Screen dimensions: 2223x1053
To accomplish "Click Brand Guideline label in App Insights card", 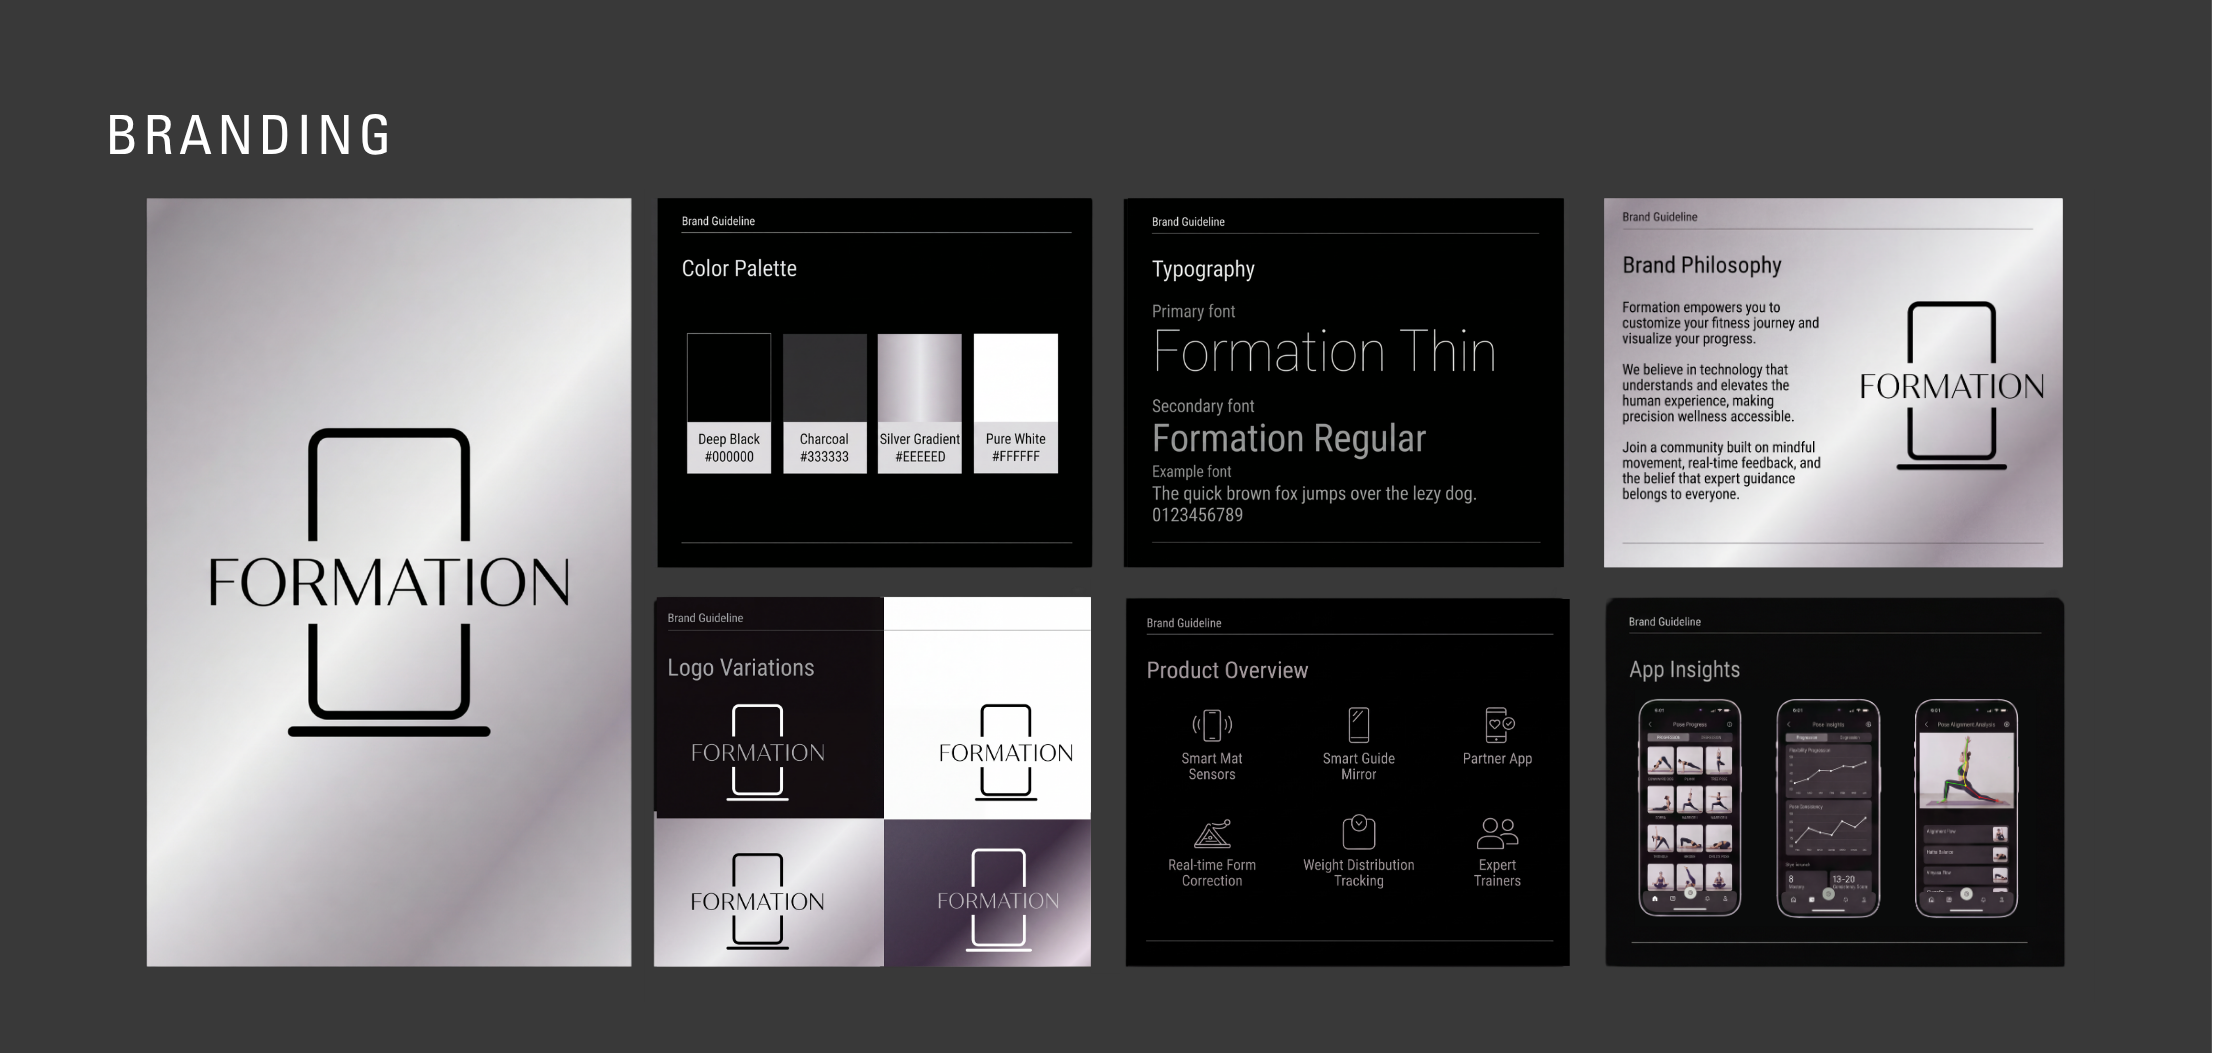I will point(1665,622).
